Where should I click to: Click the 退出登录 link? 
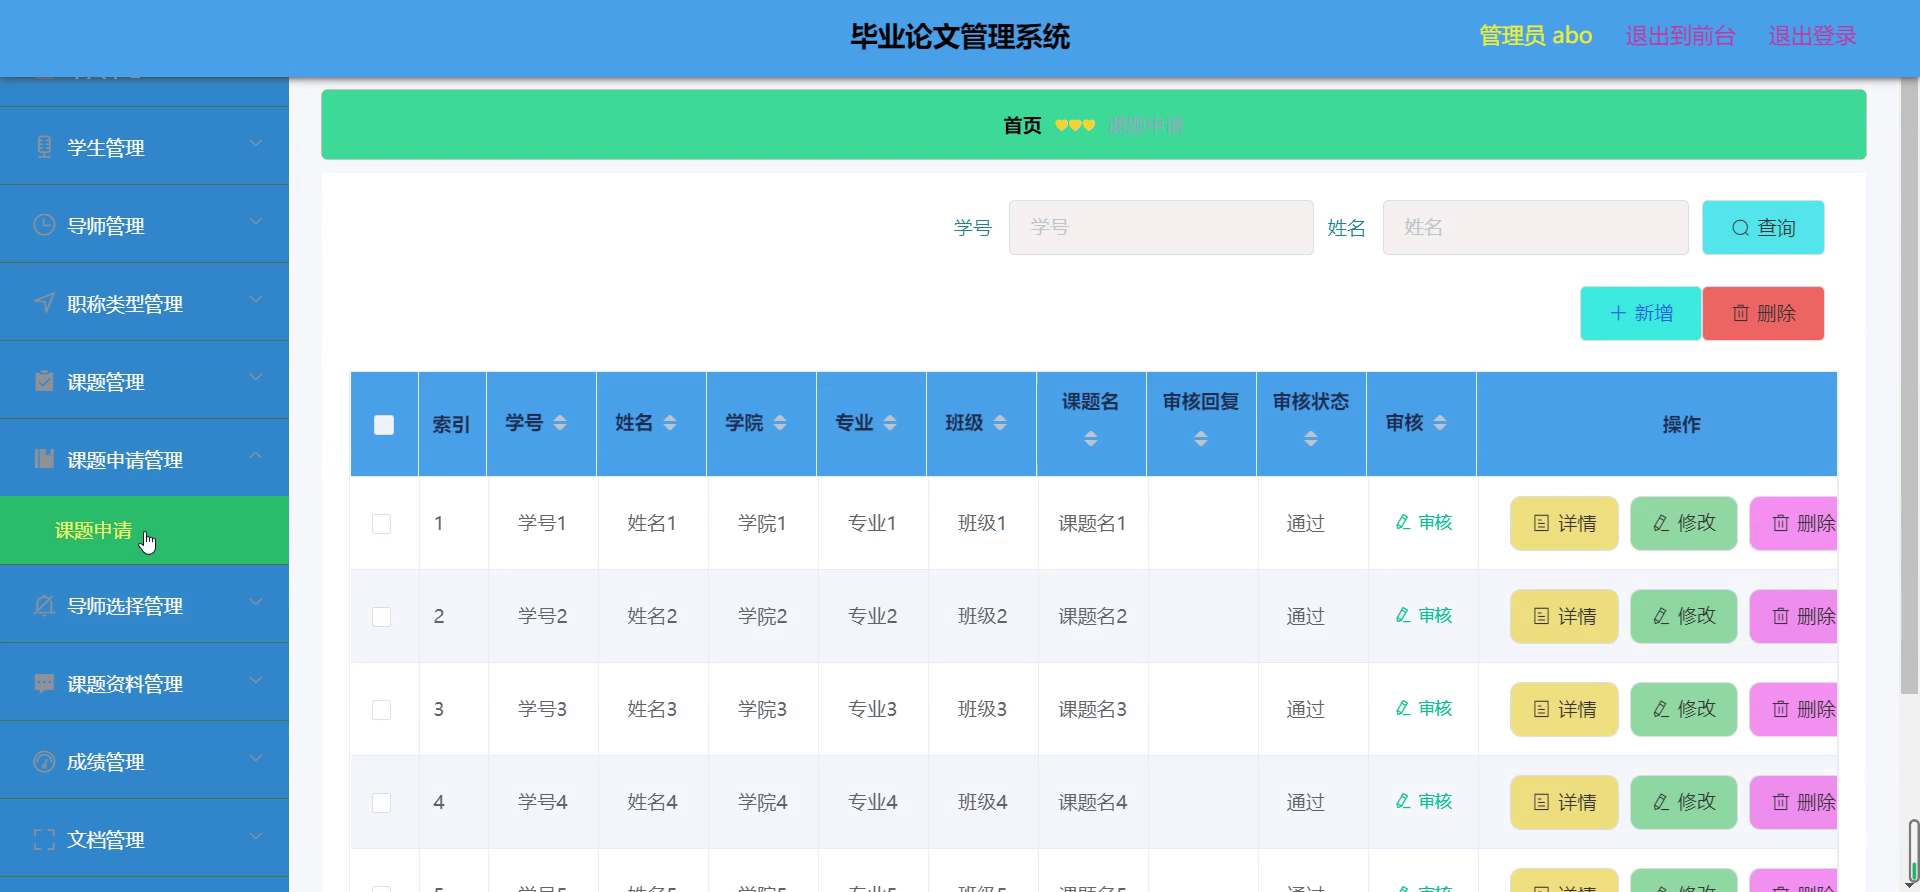pyautogui.click(x=1812, y=36)
